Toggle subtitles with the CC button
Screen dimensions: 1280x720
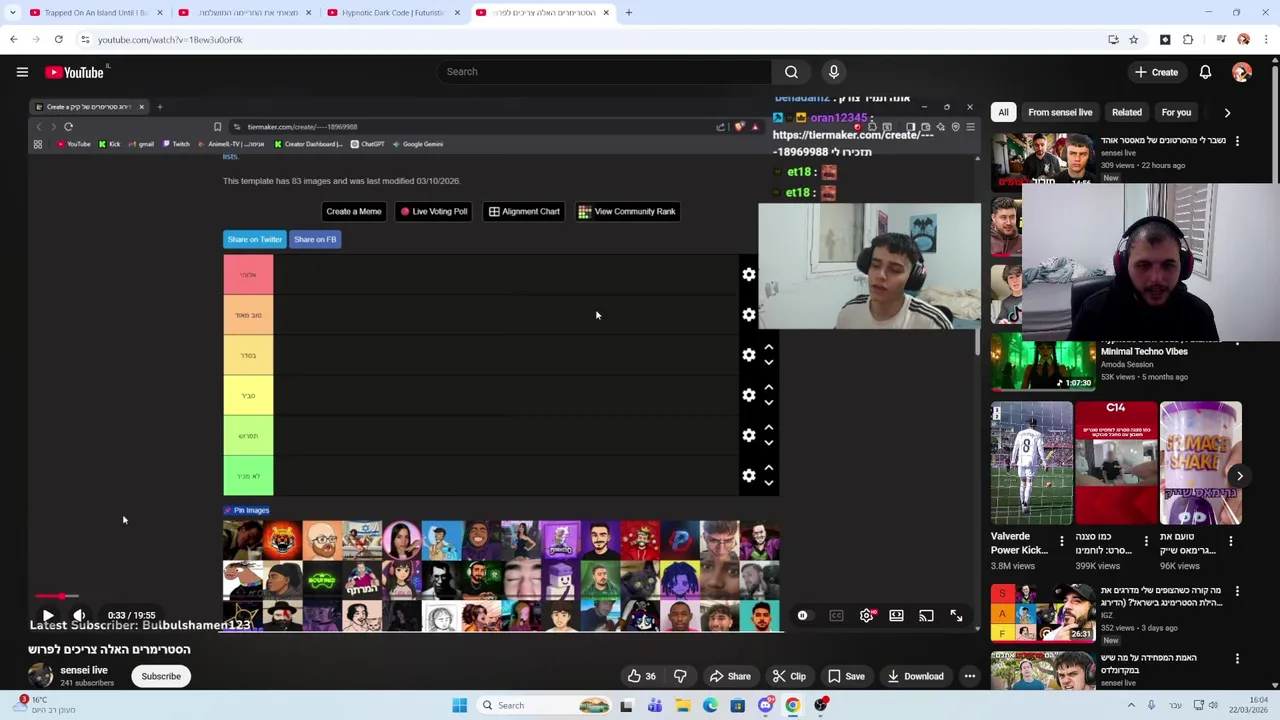[836, 616]
